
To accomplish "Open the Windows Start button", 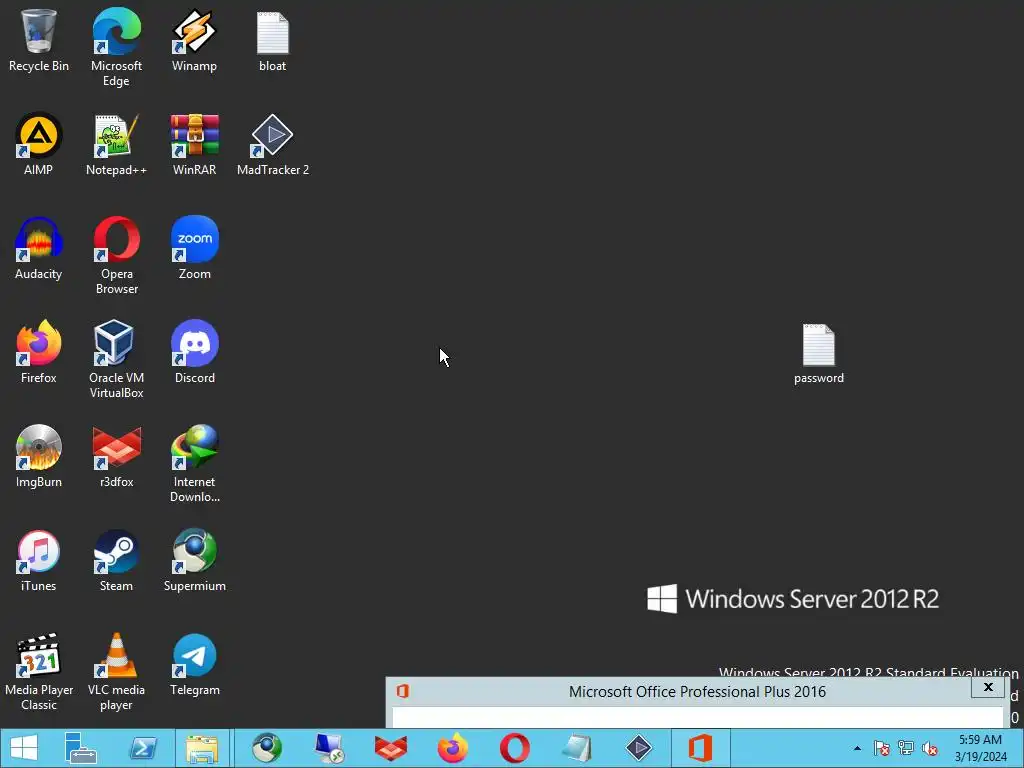I will click(x=24, y=748).
